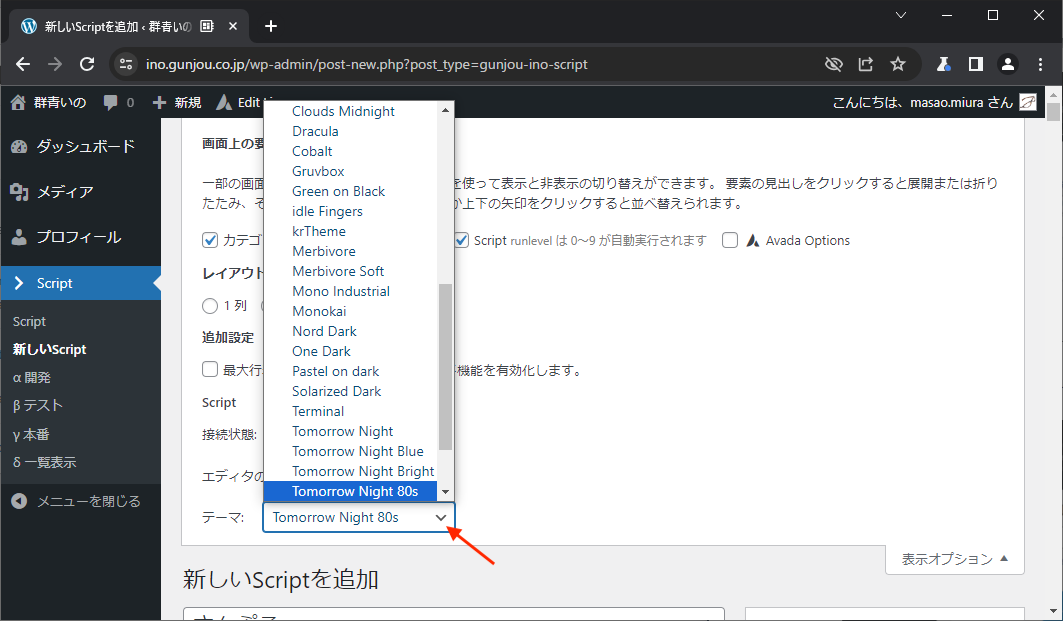Open the Chrome side panel icon
Image resolution: width=1063 pixels, height=621 pixels.
point(975,64)
